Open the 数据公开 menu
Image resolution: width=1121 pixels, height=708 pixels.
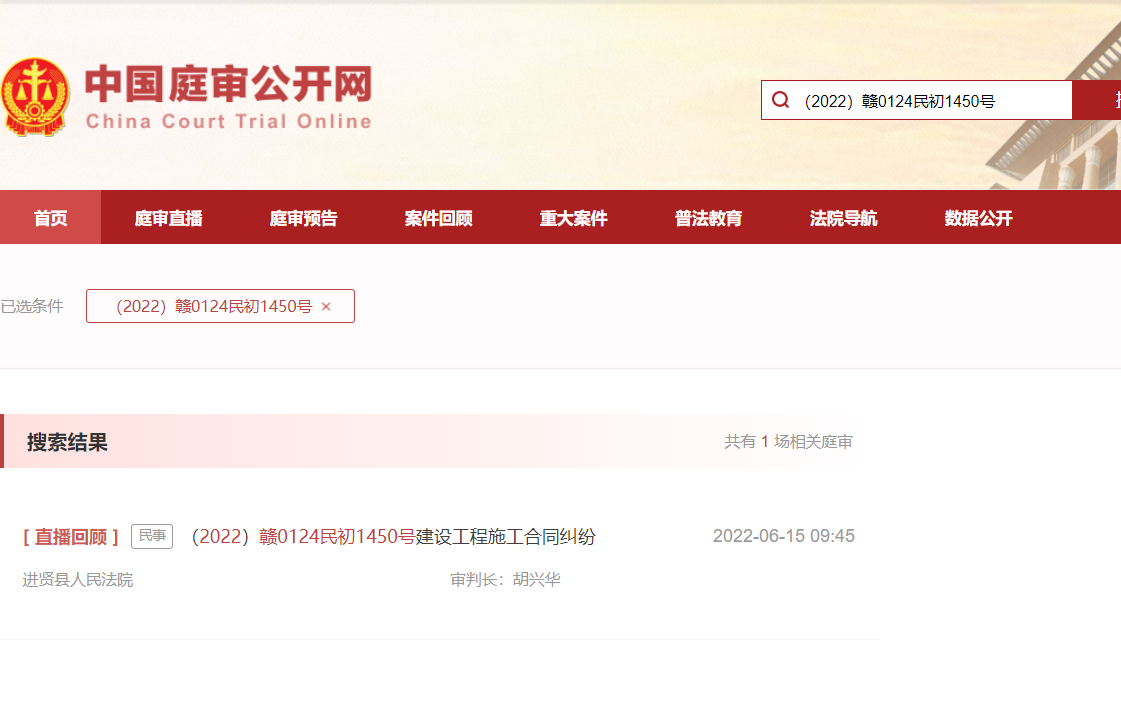979,217
